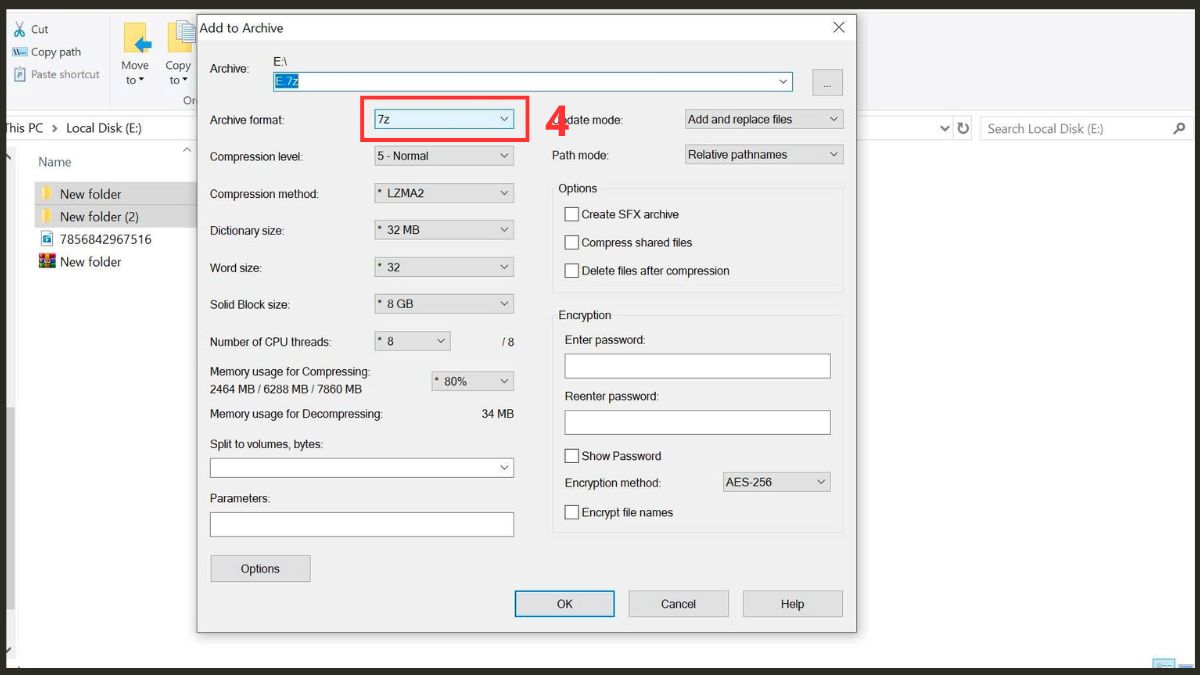Click the archive browse button with ellipsis
This screenshot has height=675, width=1200.
[x=827, y=83]
